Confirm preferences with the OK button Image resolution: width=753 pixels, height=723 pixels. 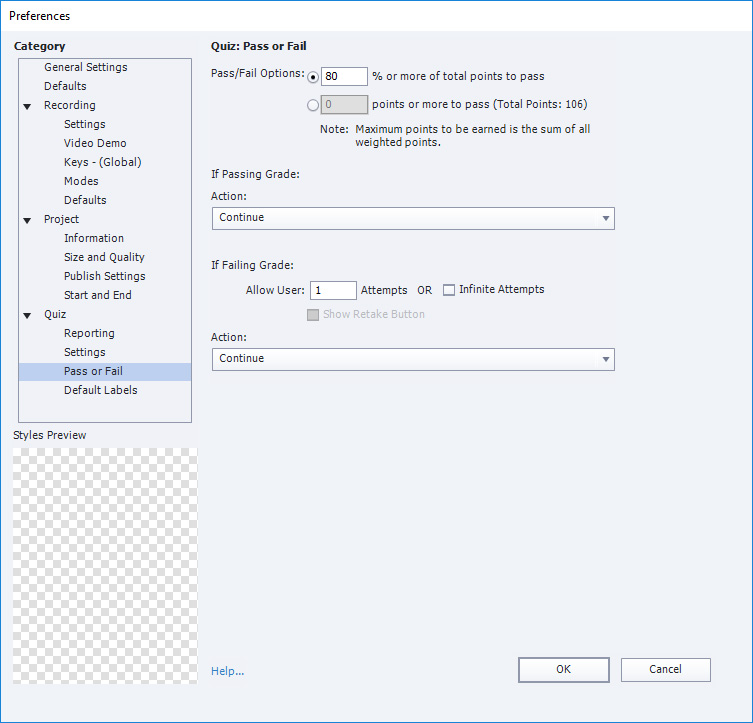[x=563, y=669]
